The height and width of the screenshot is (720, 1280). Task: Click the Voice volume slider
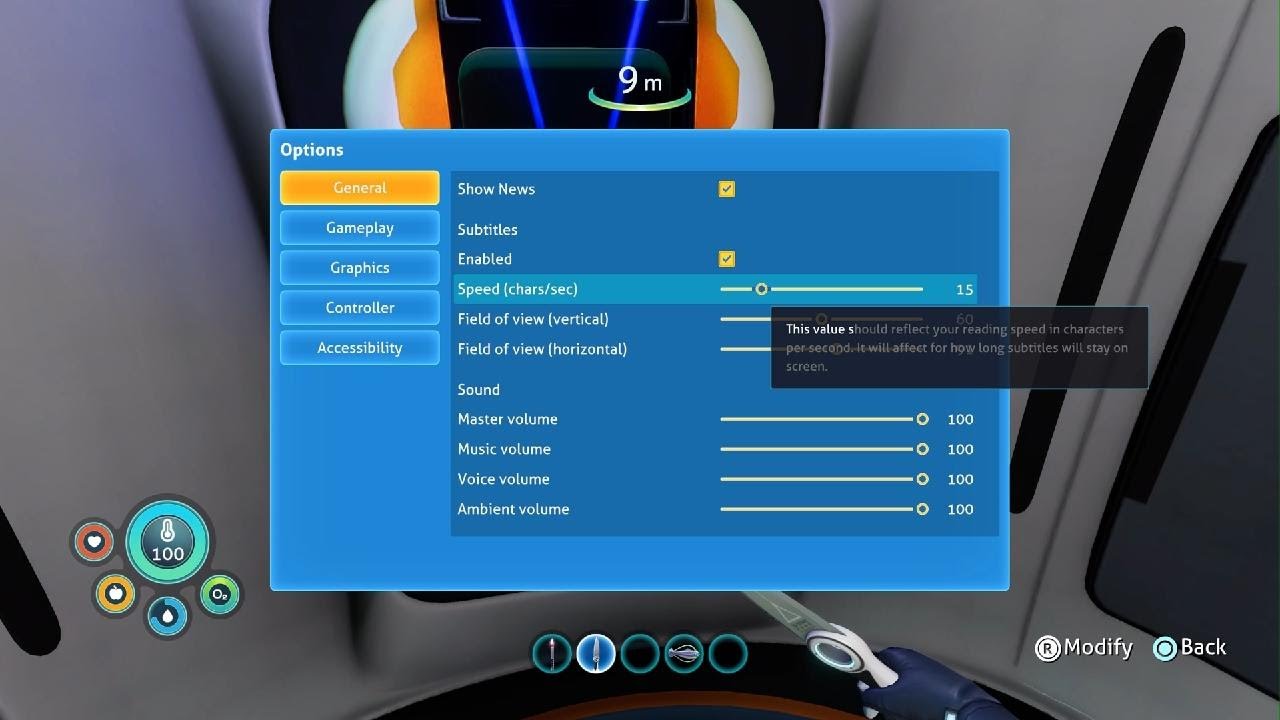[824, 479]
